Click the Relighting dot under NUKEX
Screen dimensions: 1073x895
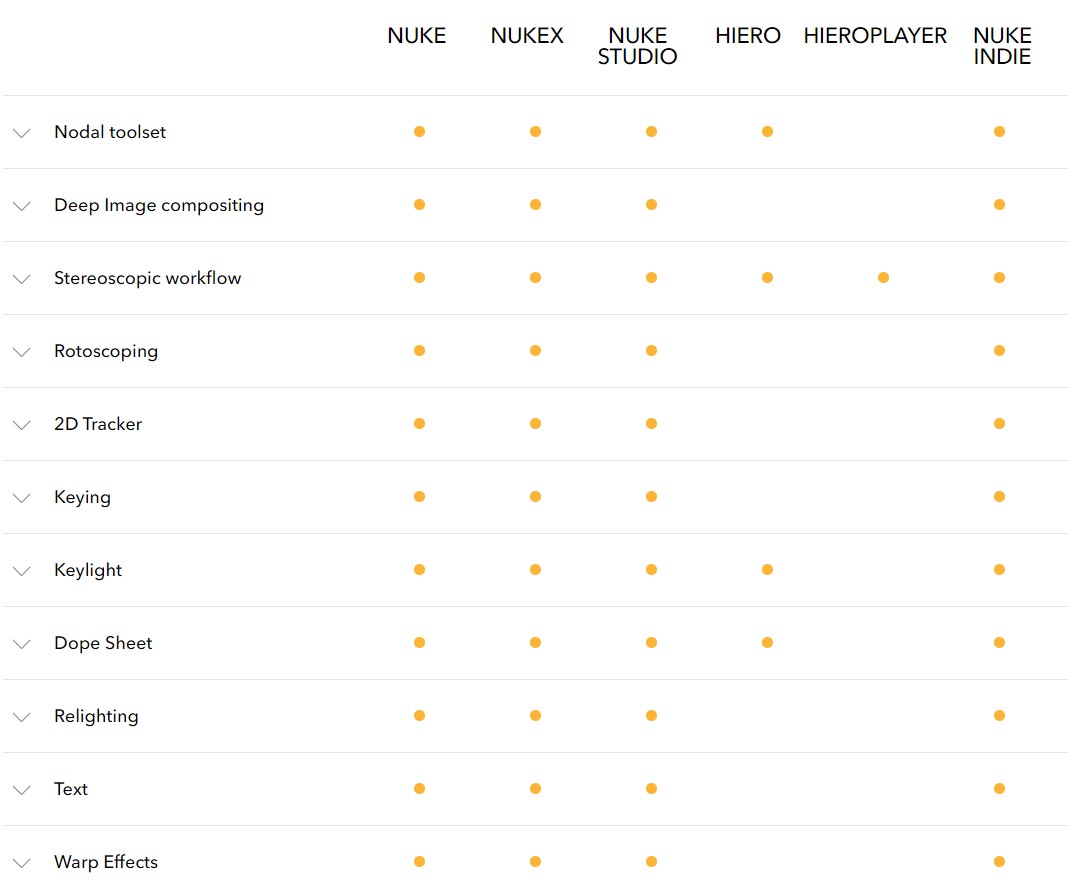535,715
